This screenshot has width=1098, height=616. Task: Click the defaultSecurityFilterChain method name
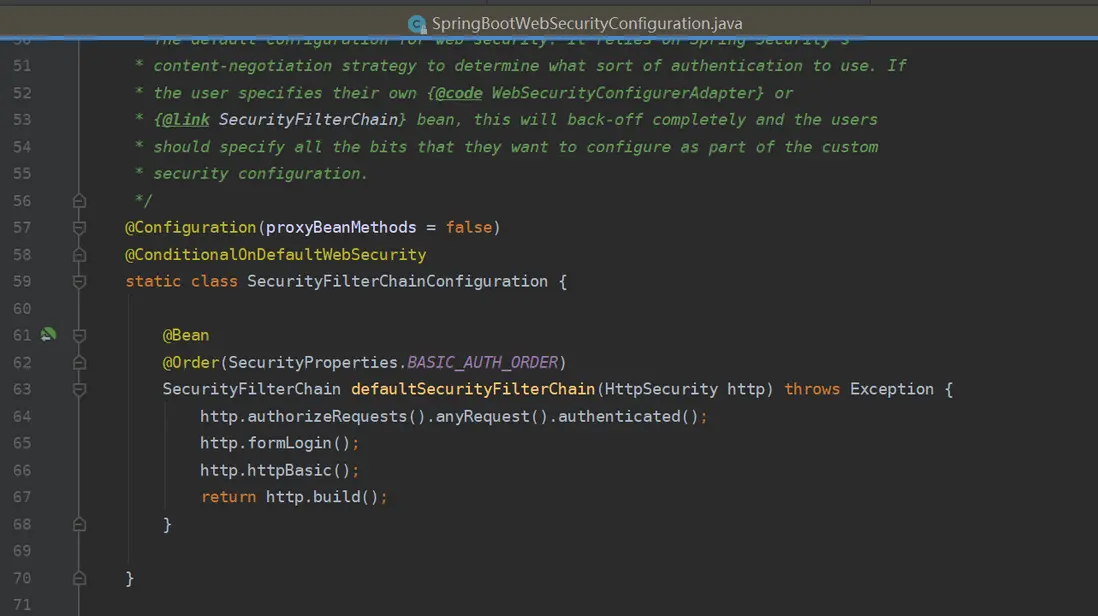(473, 389)
